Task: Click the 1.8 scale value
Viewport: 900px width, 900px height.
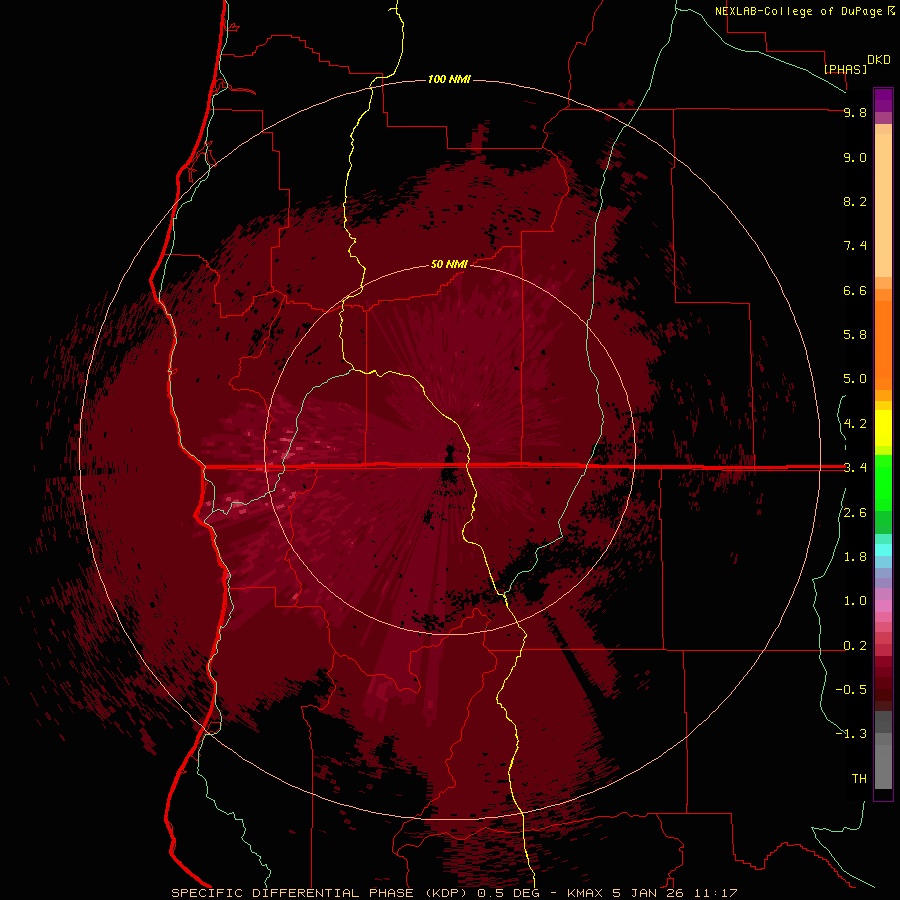Action: (855, 557)
